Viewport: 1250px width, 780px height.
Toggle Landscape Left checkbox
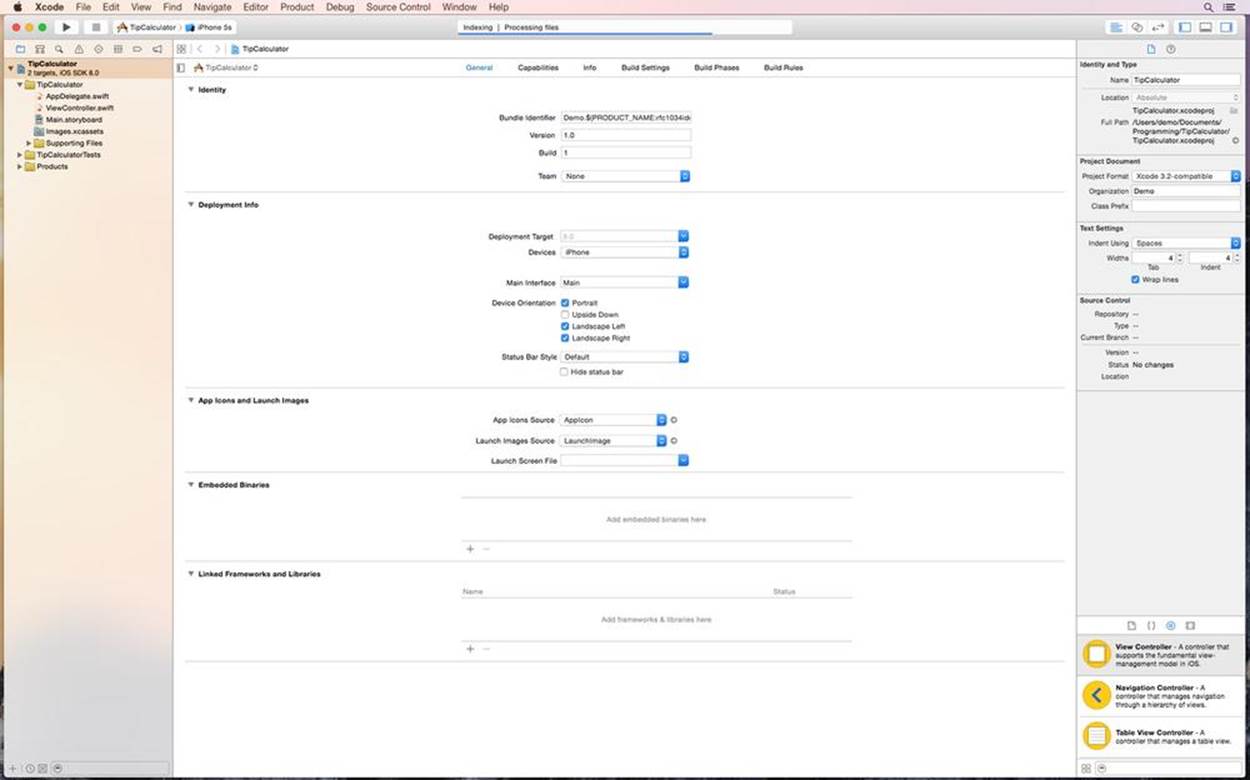(565, 327)
